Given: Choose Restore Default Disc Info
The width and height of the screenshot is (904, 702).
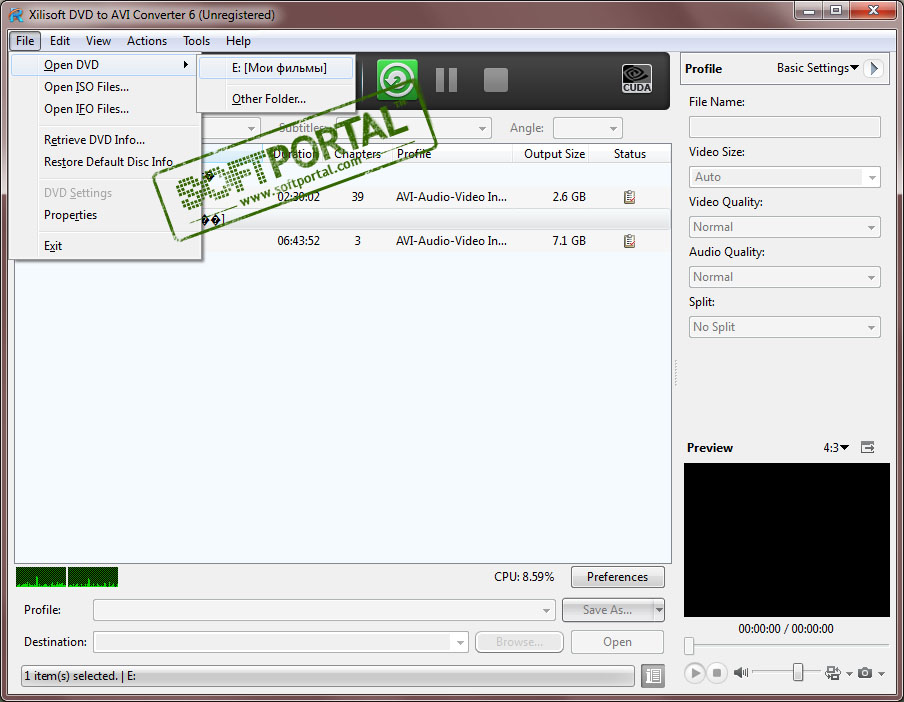Looking at the screenshot, I should pyautogui.click(x=104, y=162).
